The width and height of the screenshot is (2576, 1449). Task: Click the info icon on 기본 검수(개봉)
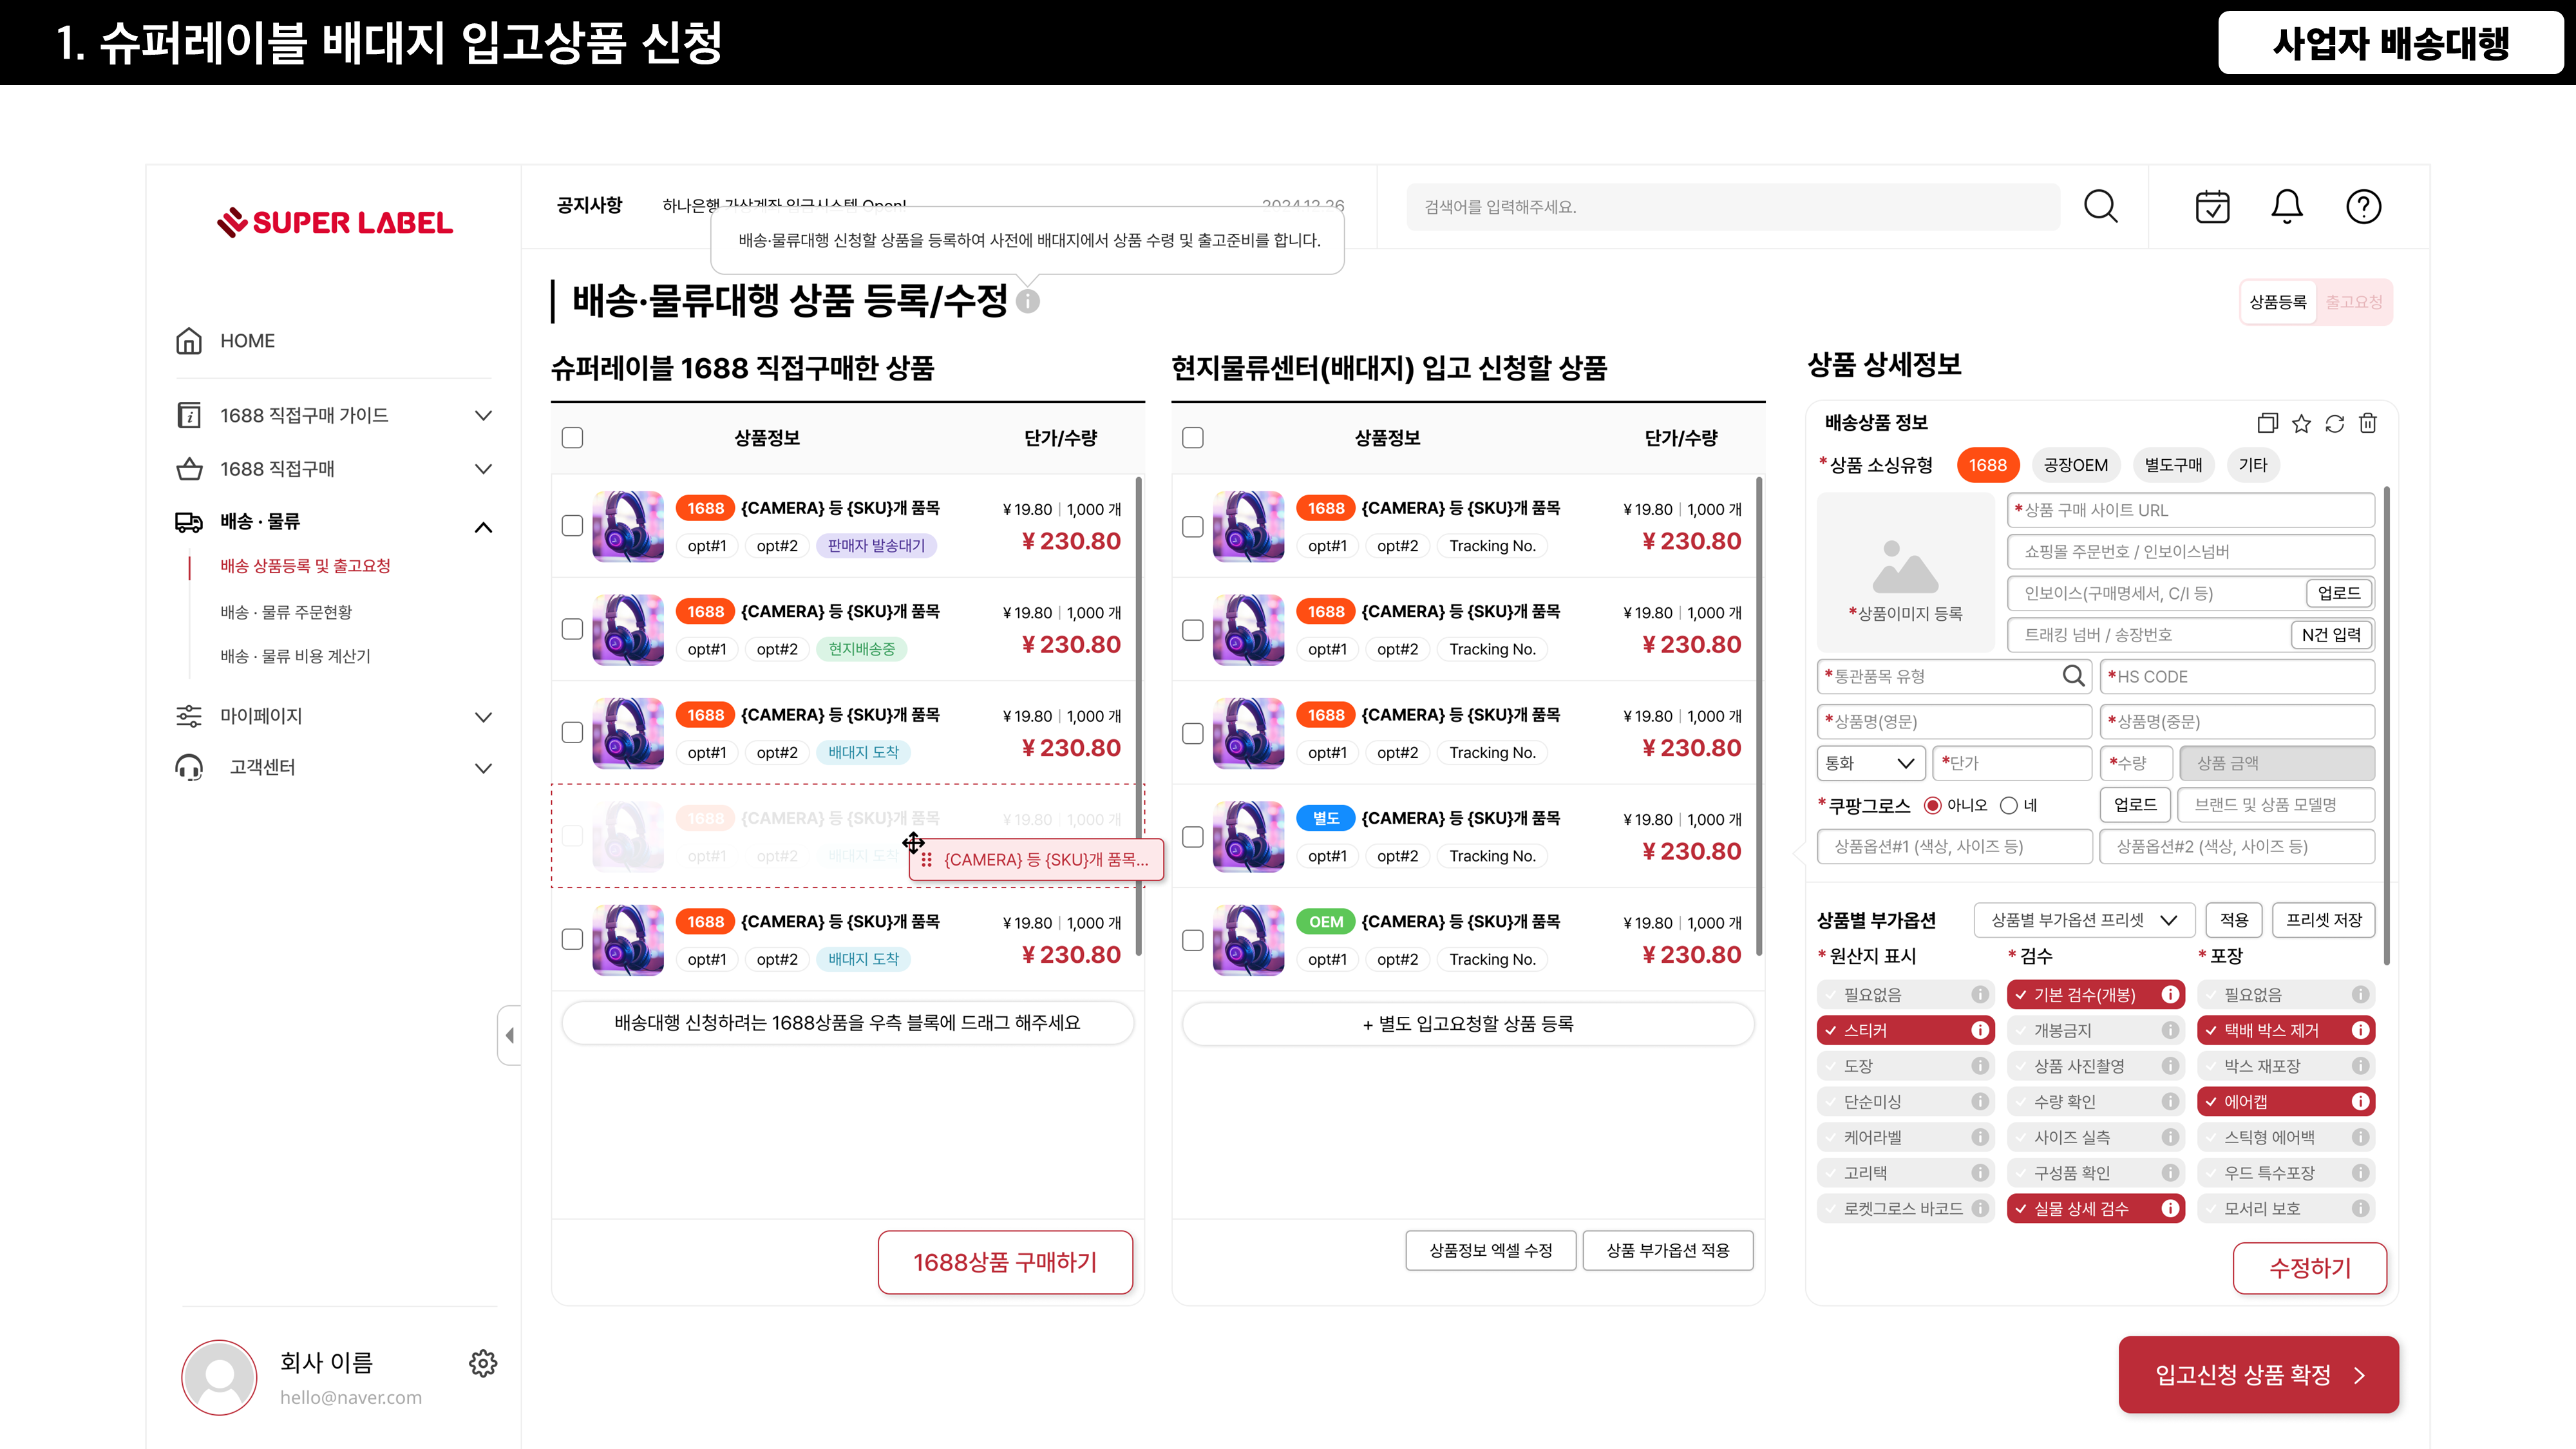point(2170,994)
